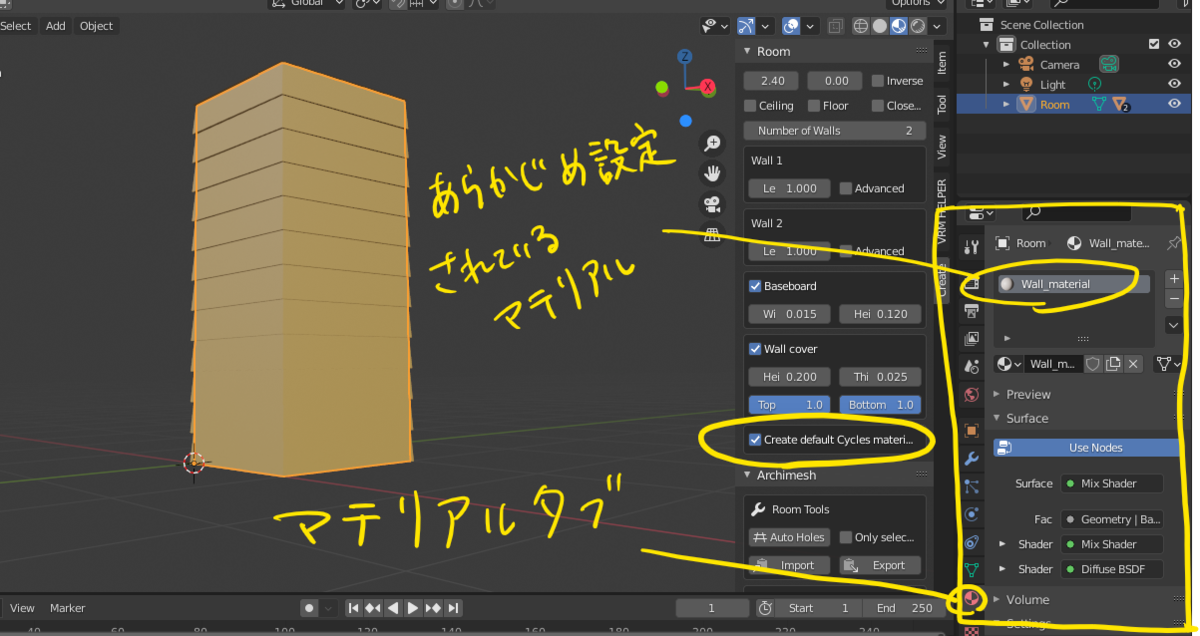The width and height of the screenshot is (1200, 636).
Task: Open the Object Data green triangle tab
Action: [x=971, y=570]
